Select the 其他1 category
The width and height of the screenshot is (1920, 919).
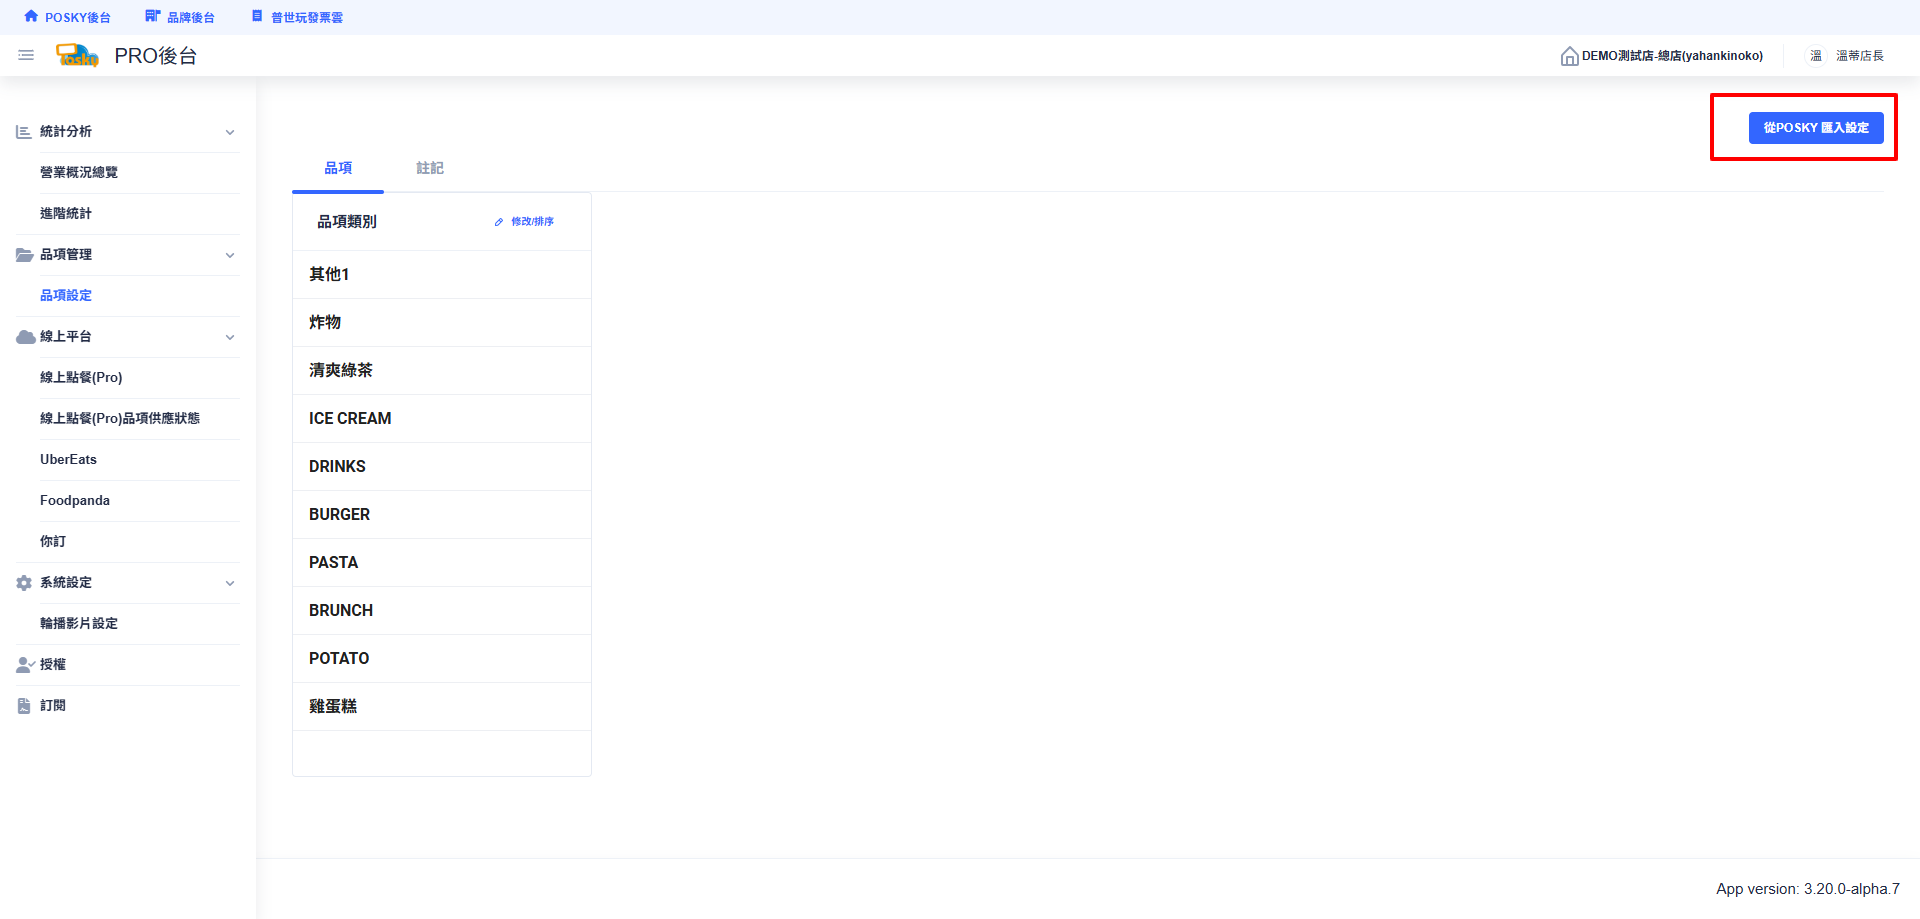pyautogui.click(x=442, y=274)
